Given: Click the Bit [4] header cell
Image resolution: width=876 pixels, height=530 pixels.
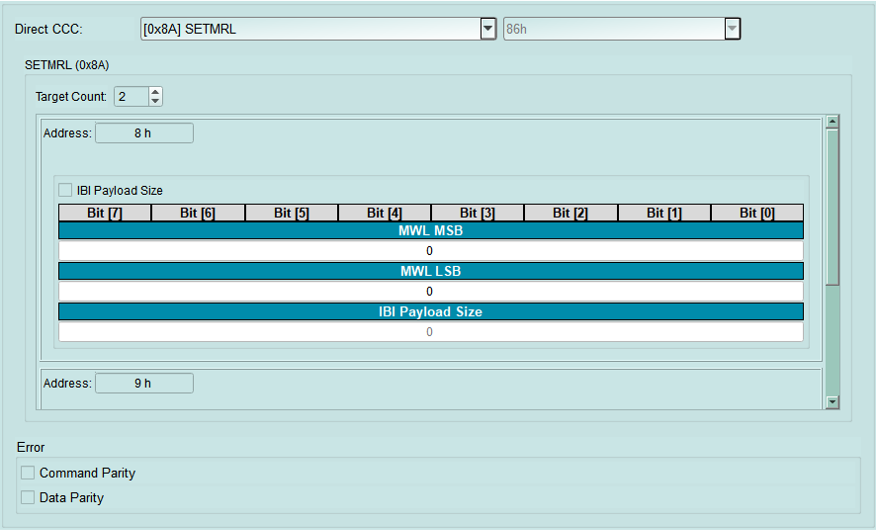Looking at the screenshot, I should (384, 213).
